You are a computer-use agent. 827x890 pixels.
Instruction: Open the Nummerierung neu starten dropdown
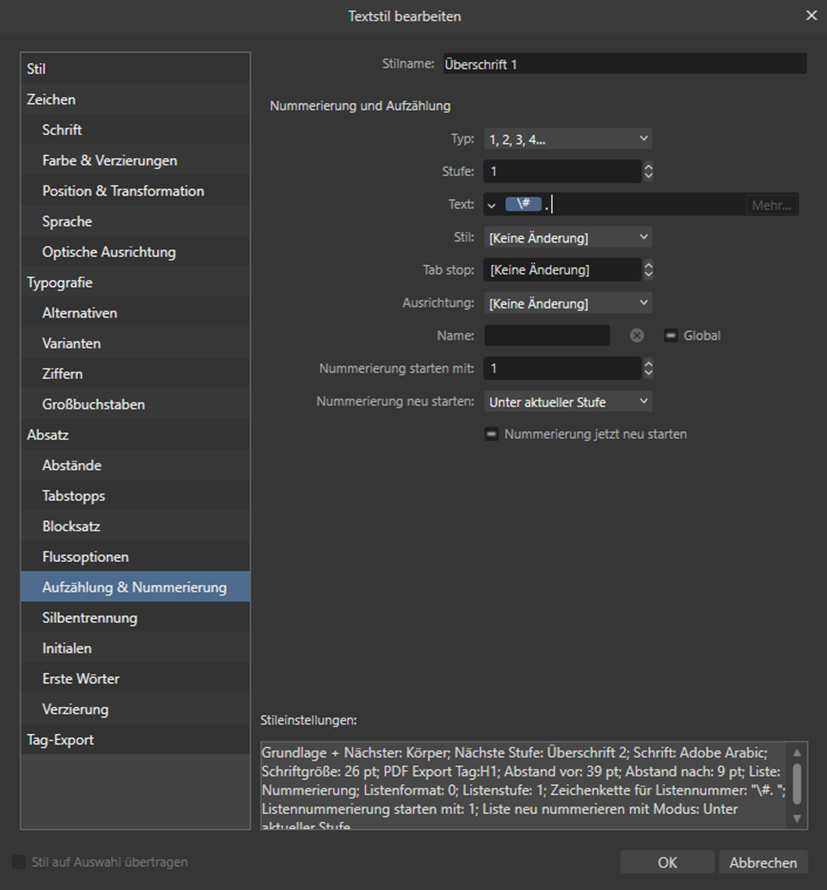568,402
